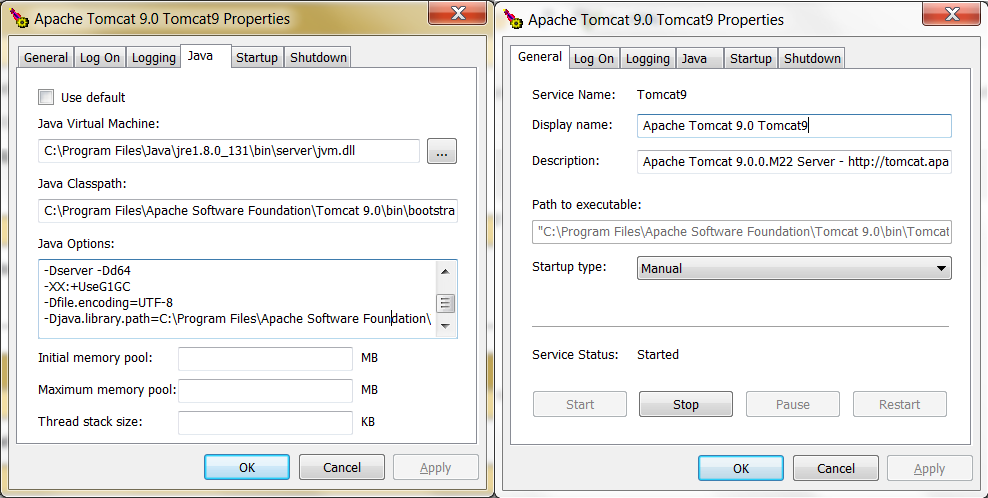Close the right Tomcat9 Properties window
The height and width of the screenshot is (498, 988).
[952, 14]
